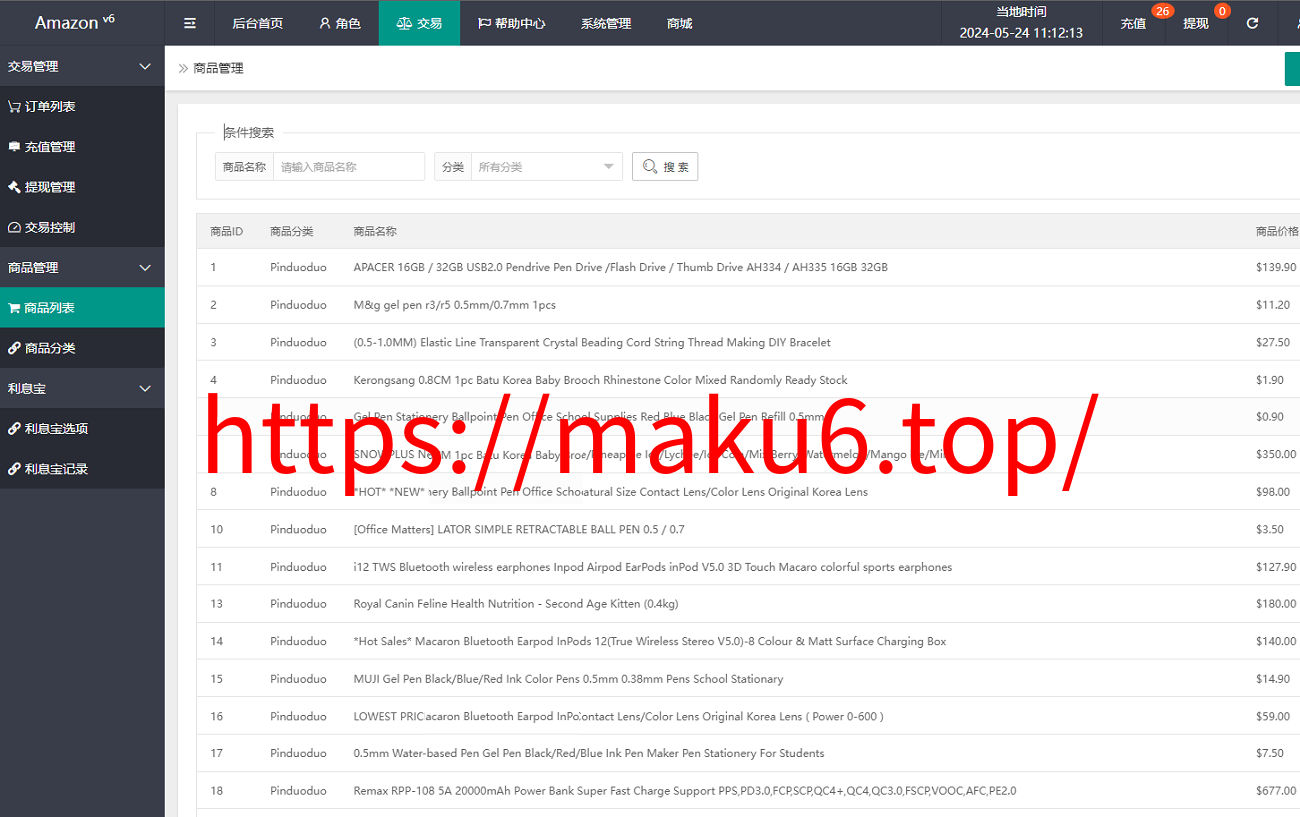Click the $139.90 price cell

click(x=1276, y=267)
